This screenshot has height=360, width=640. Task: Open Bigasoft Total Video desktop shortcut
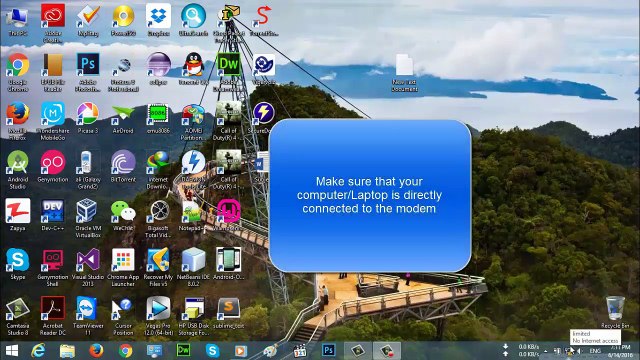pyautogui.click(x=158, y=218)
